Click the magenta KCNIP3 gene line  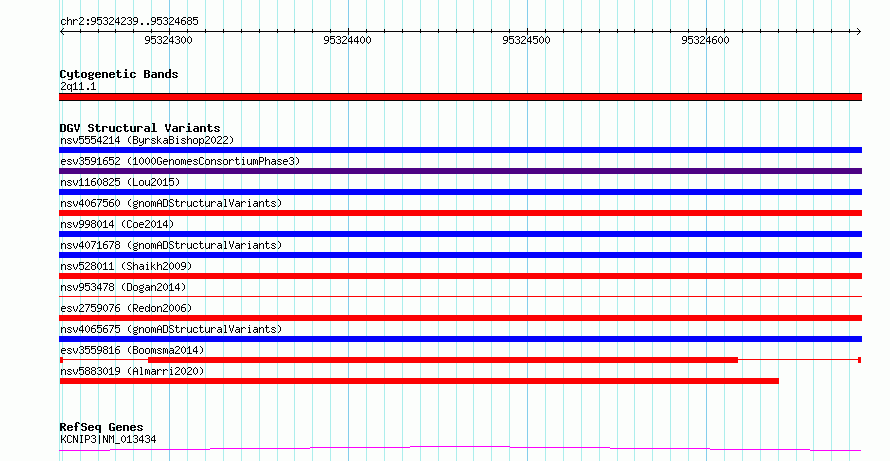[x=460, y=449]
